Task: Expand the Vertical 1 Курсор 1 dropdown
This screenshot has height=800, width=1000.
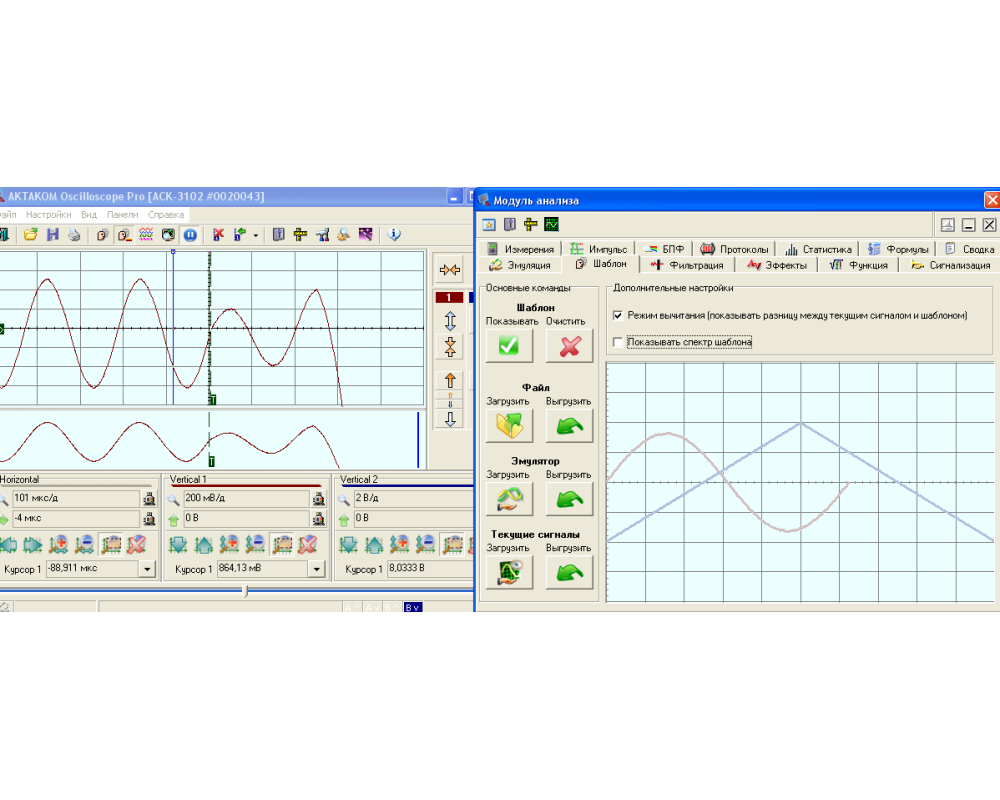Action: [x=317, y=569]
